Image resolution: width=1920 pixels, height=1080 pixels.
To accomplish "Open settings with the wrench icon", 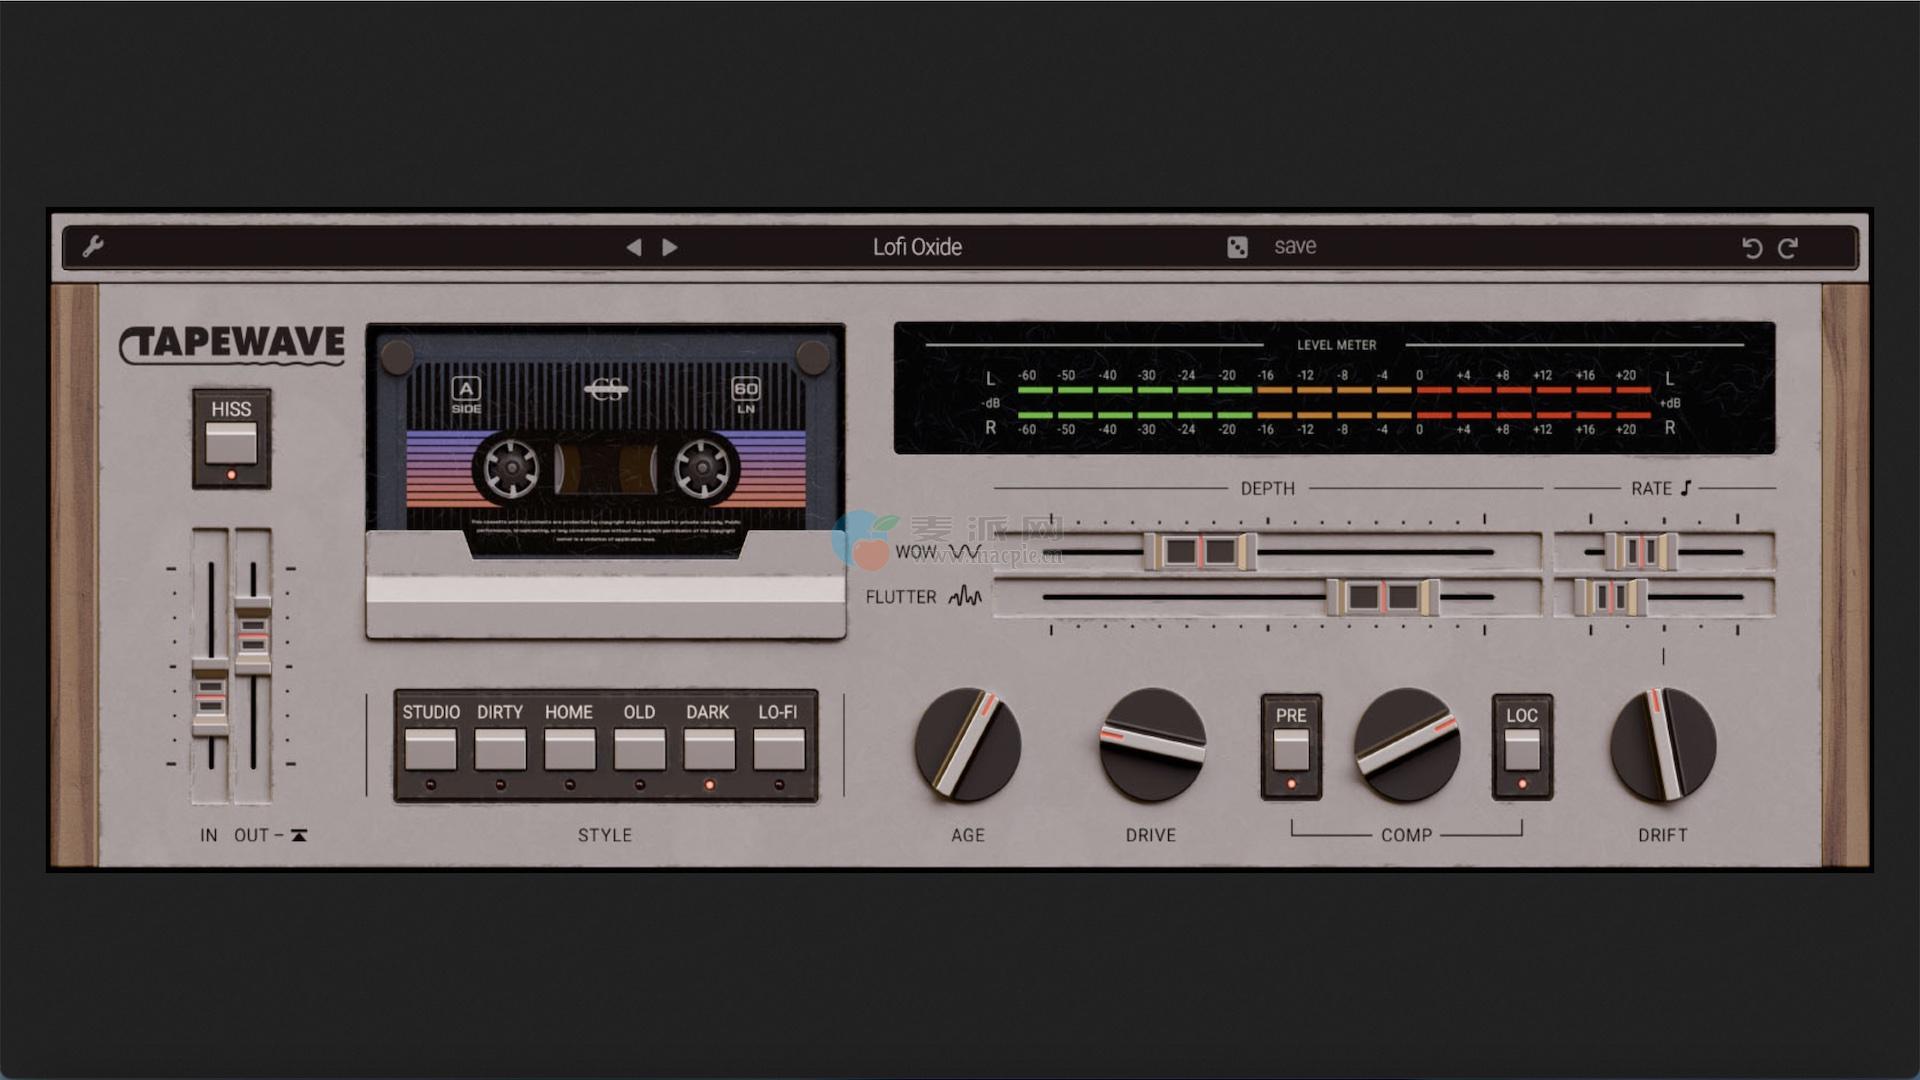I will pos(93,246).
